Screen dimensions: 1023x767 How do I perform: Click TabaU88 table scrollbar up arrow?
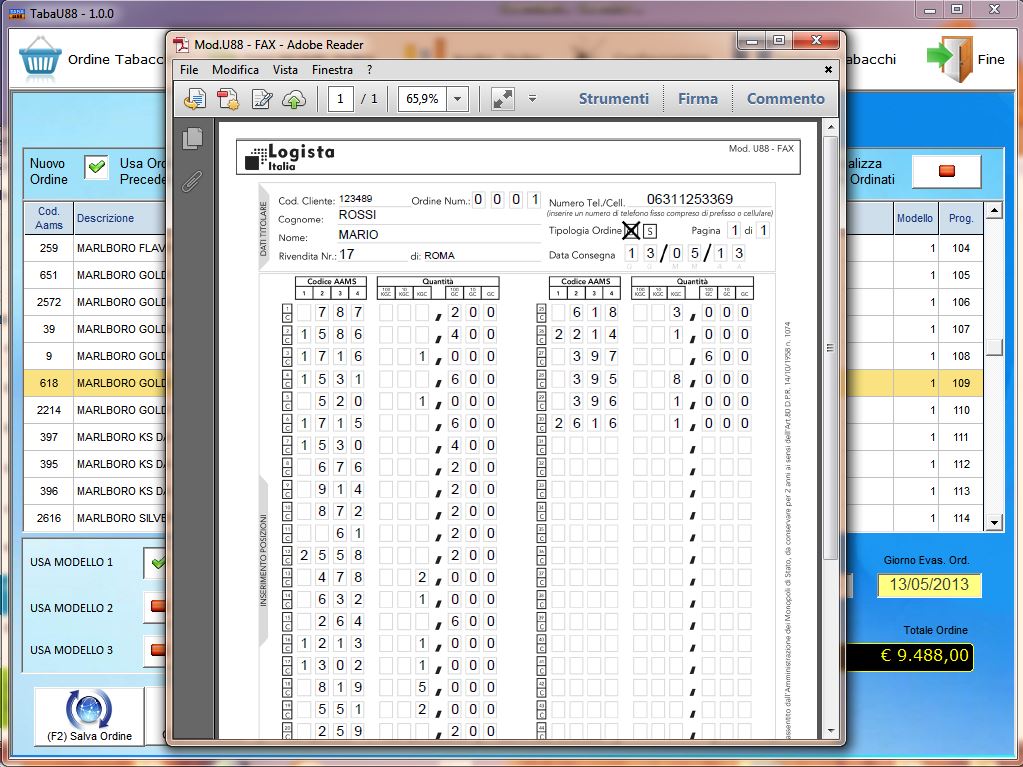click(994, 211)
